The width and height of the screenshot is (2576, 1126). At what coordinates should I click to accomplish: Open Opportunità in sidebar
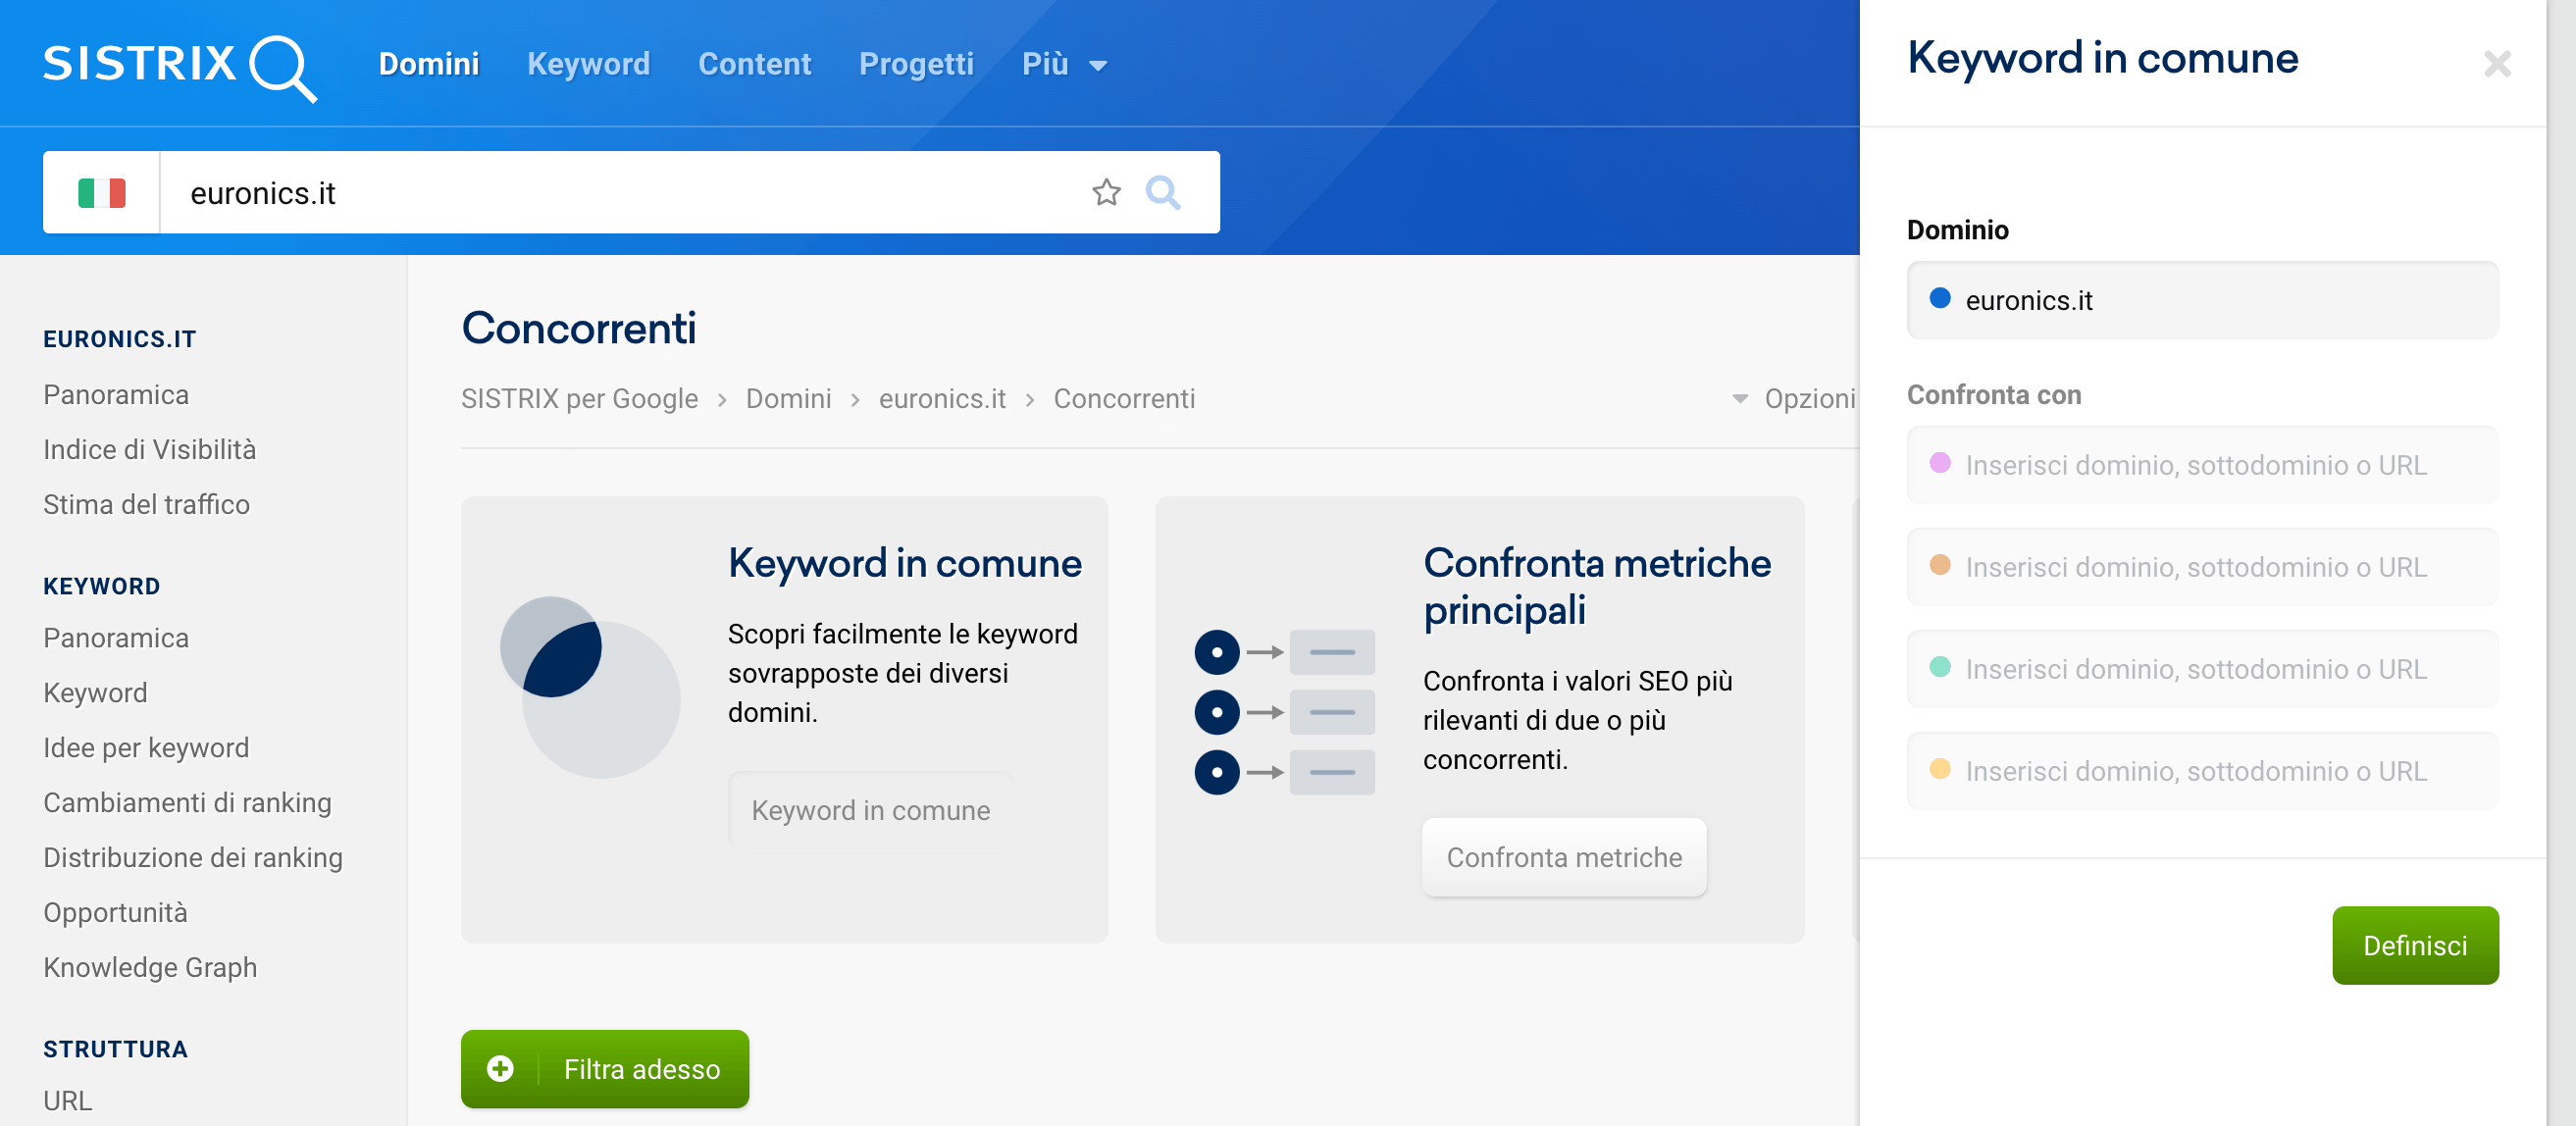point(115,913)
